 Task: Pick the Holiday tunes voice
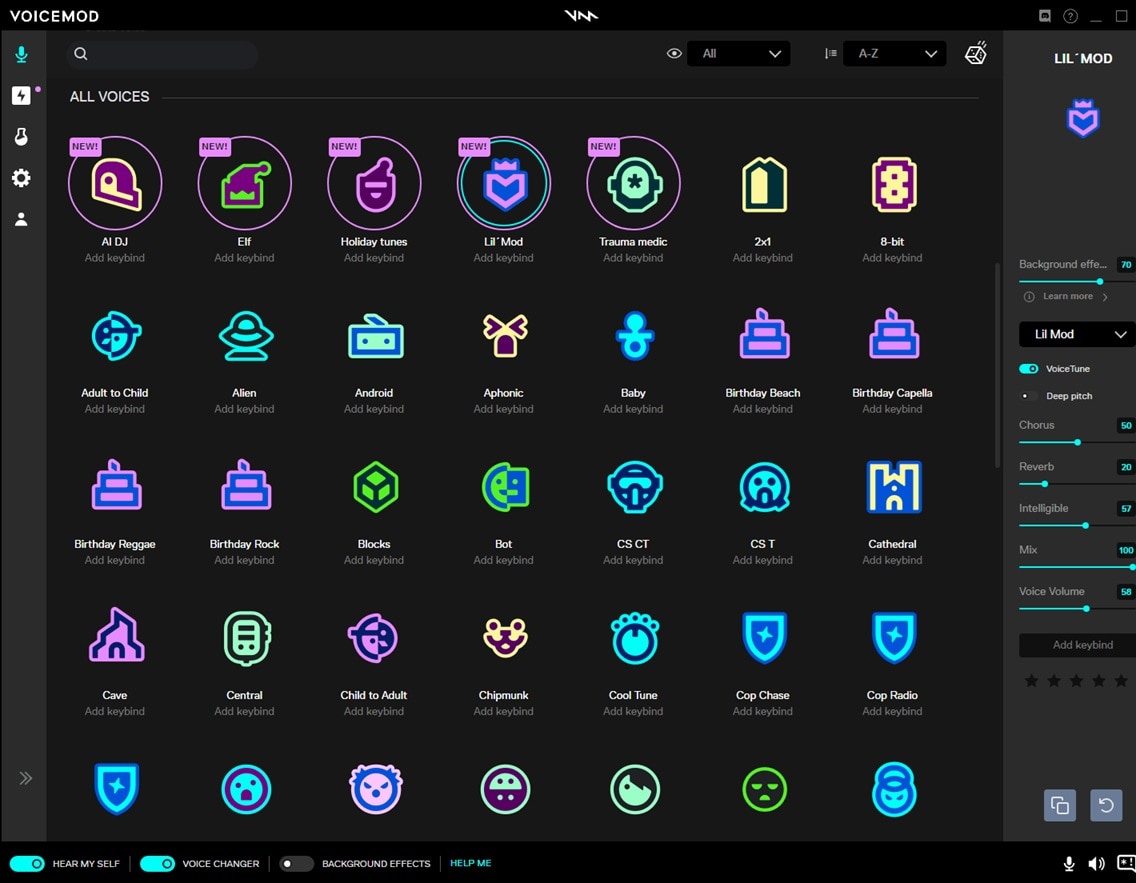click(x=374, y=183)
